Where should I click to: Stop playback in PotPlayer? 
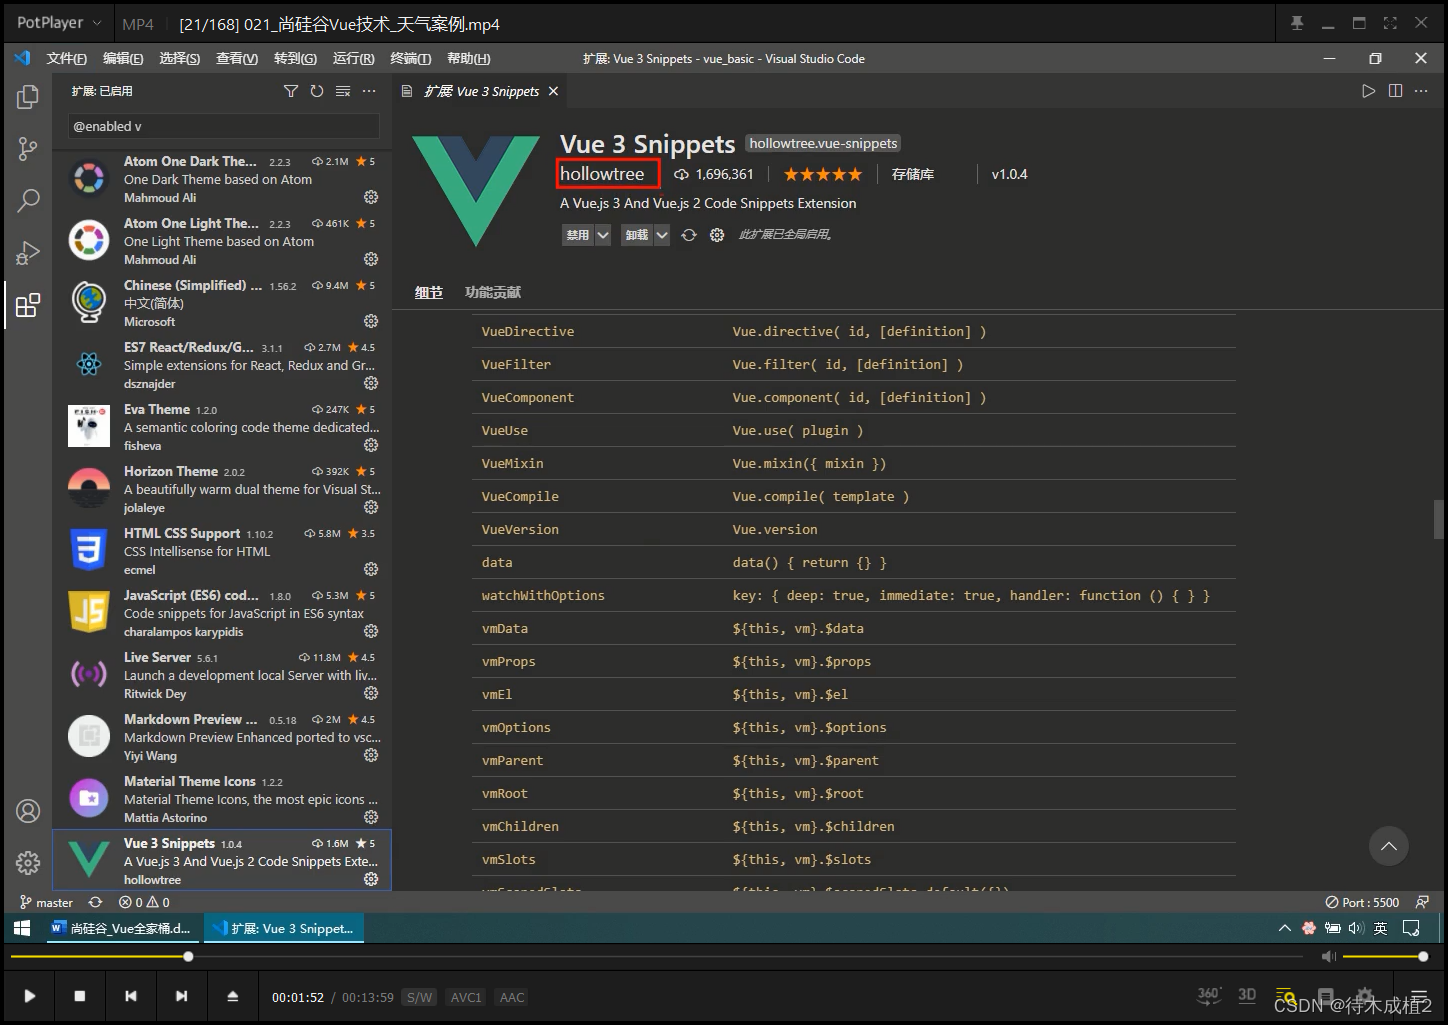coord(80,996)
